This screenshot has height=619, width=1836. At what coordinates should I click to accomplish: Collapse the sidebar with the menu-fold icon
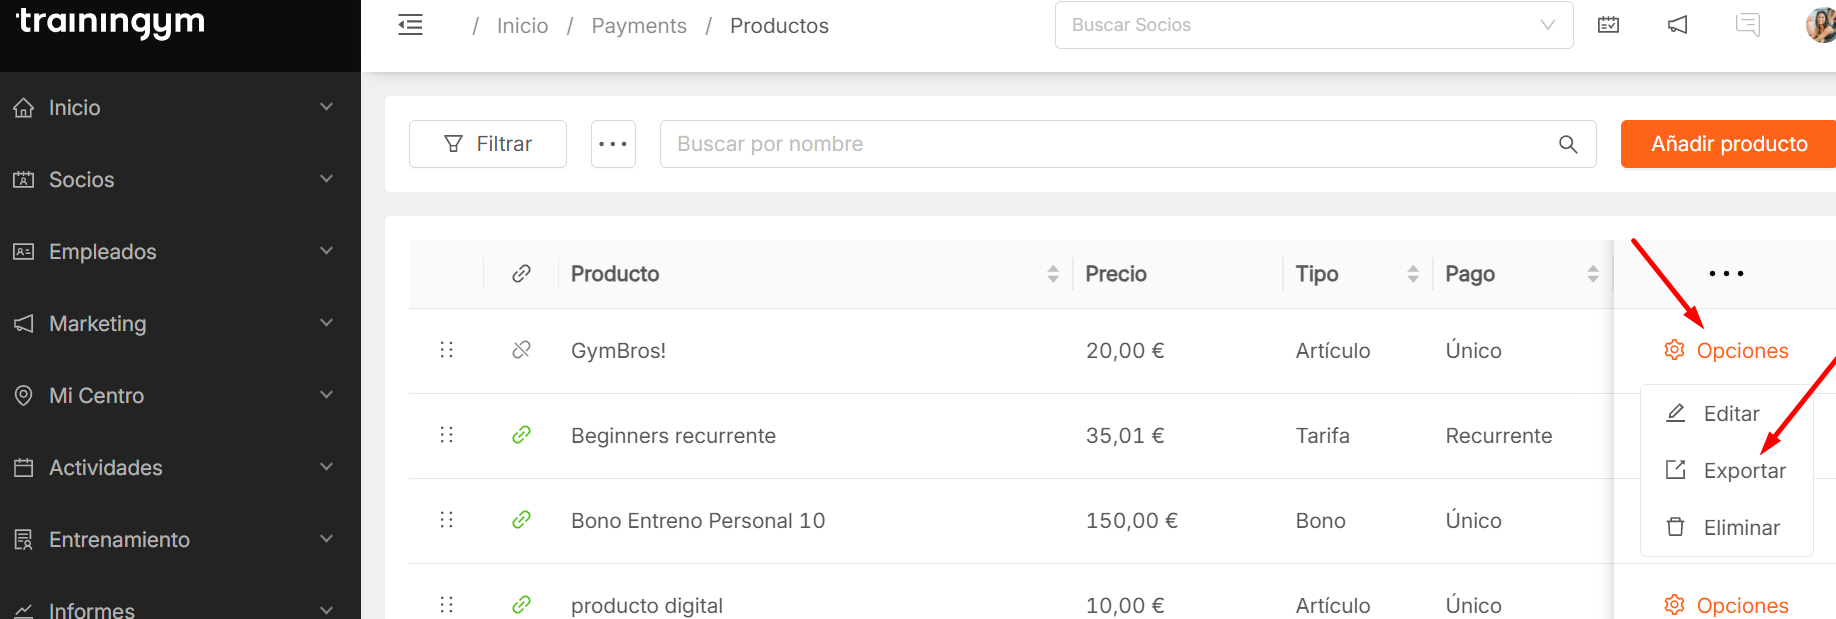coord(410,25)
